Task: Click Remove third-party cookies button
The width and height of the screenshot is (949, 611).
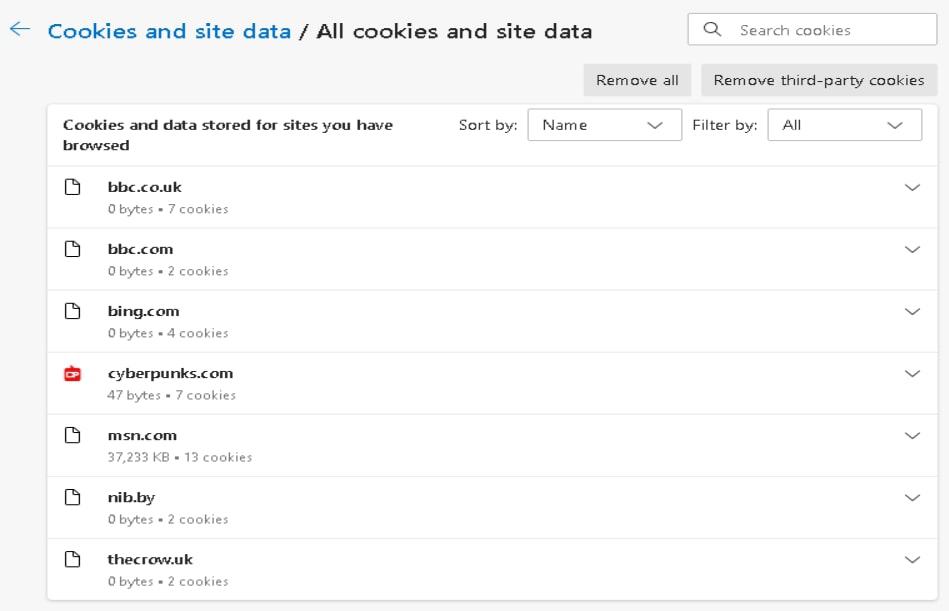Action: click(x=819, y=80)
